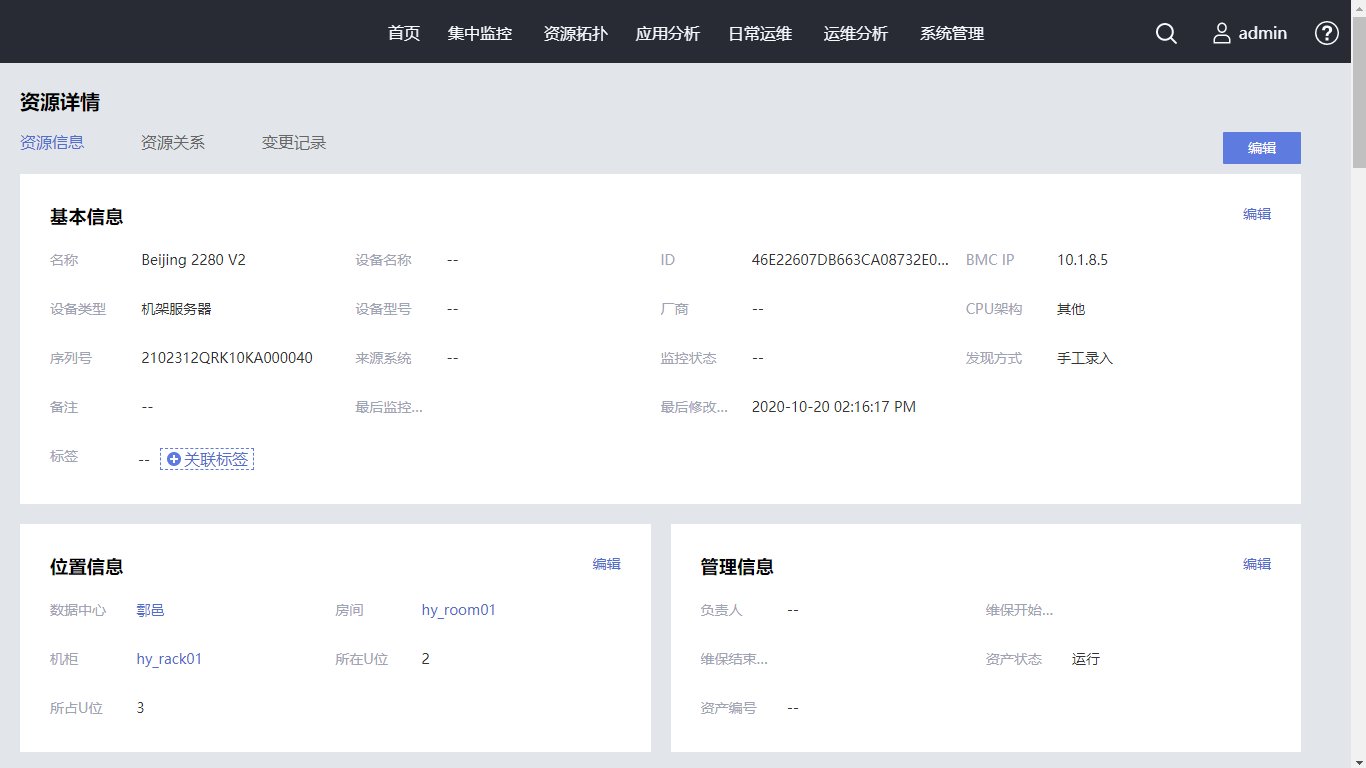Click 编辑 link in 管理信息 section

pyautogui.click(x=1256, y=564)
